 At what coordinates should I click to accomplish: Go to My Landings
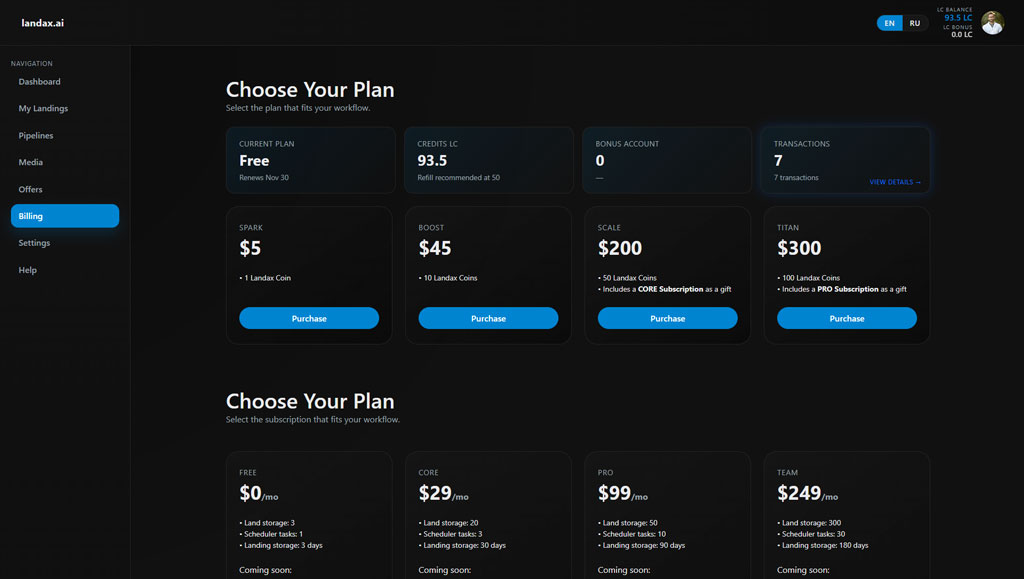click(43, 109)
